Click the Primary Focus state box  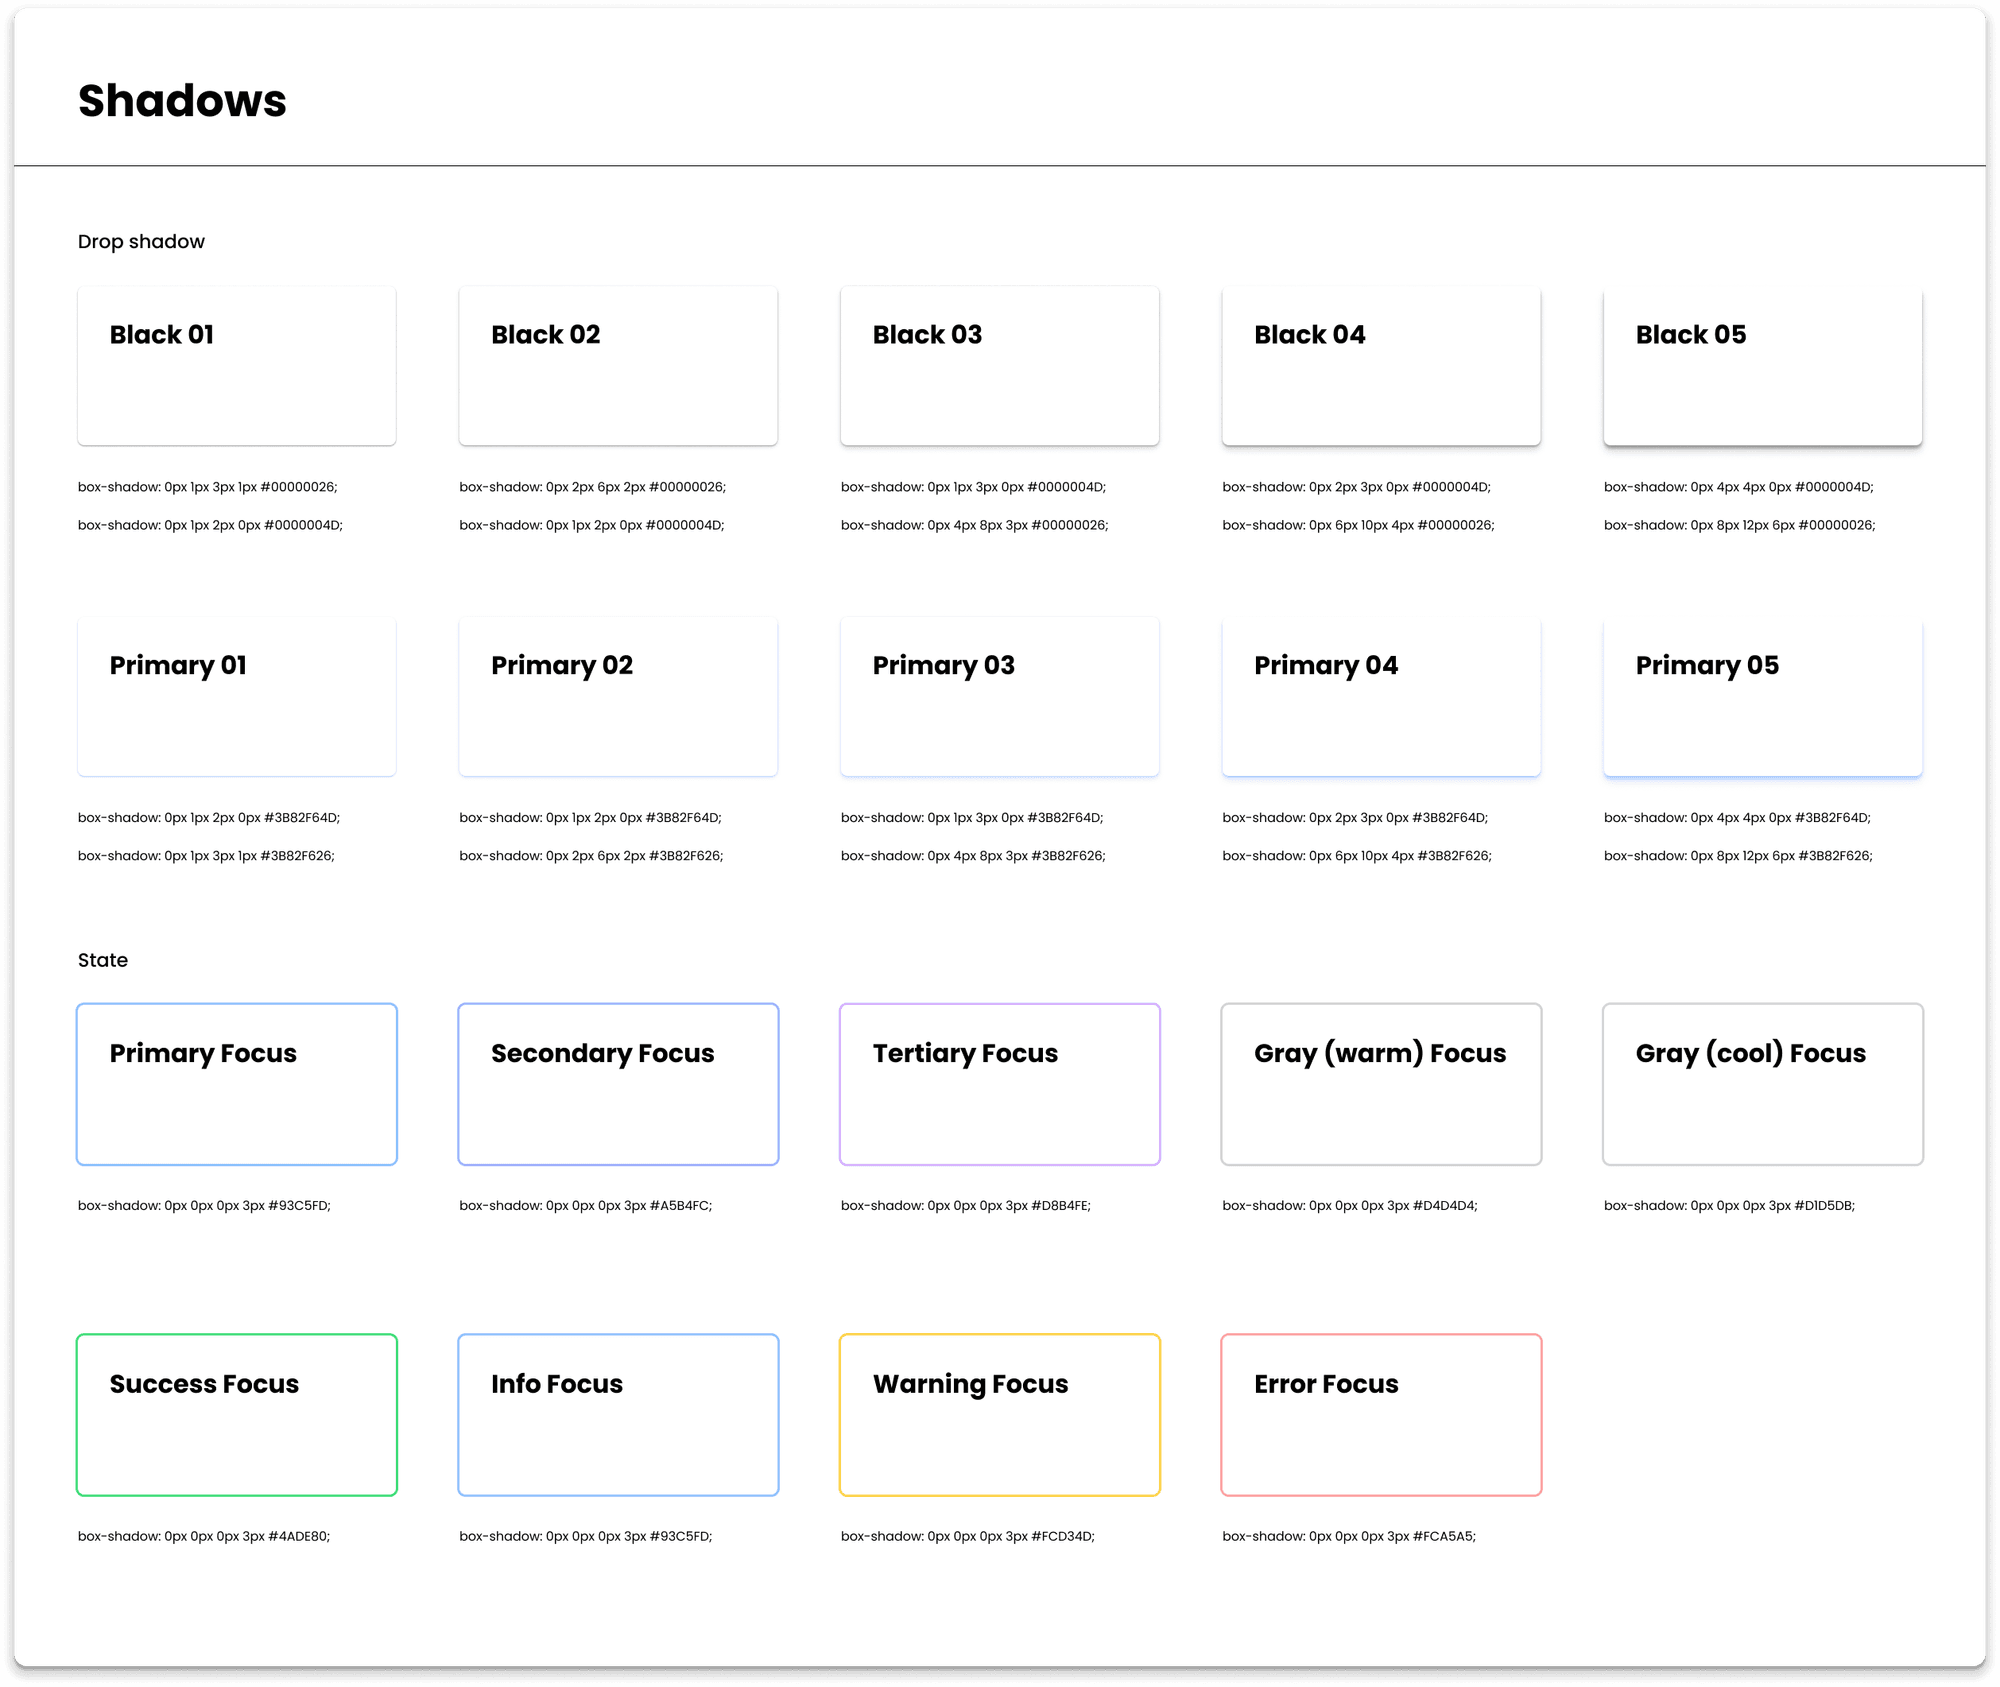coord(237,1084)
